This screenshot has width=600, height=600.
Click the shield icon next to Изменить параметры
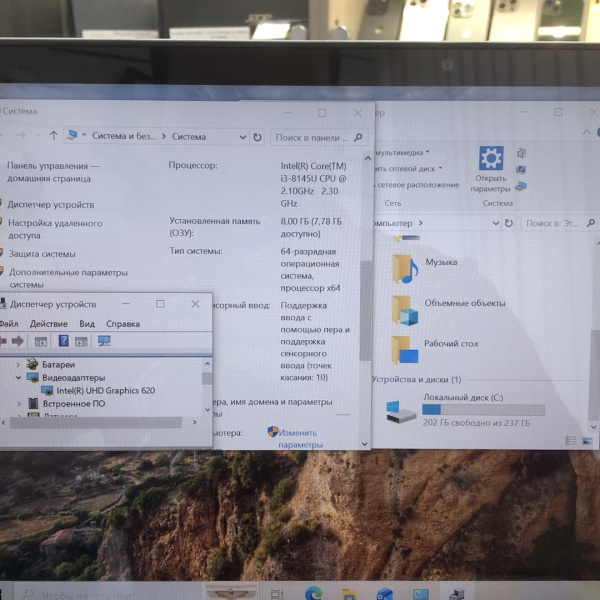[x=273, y=432]
